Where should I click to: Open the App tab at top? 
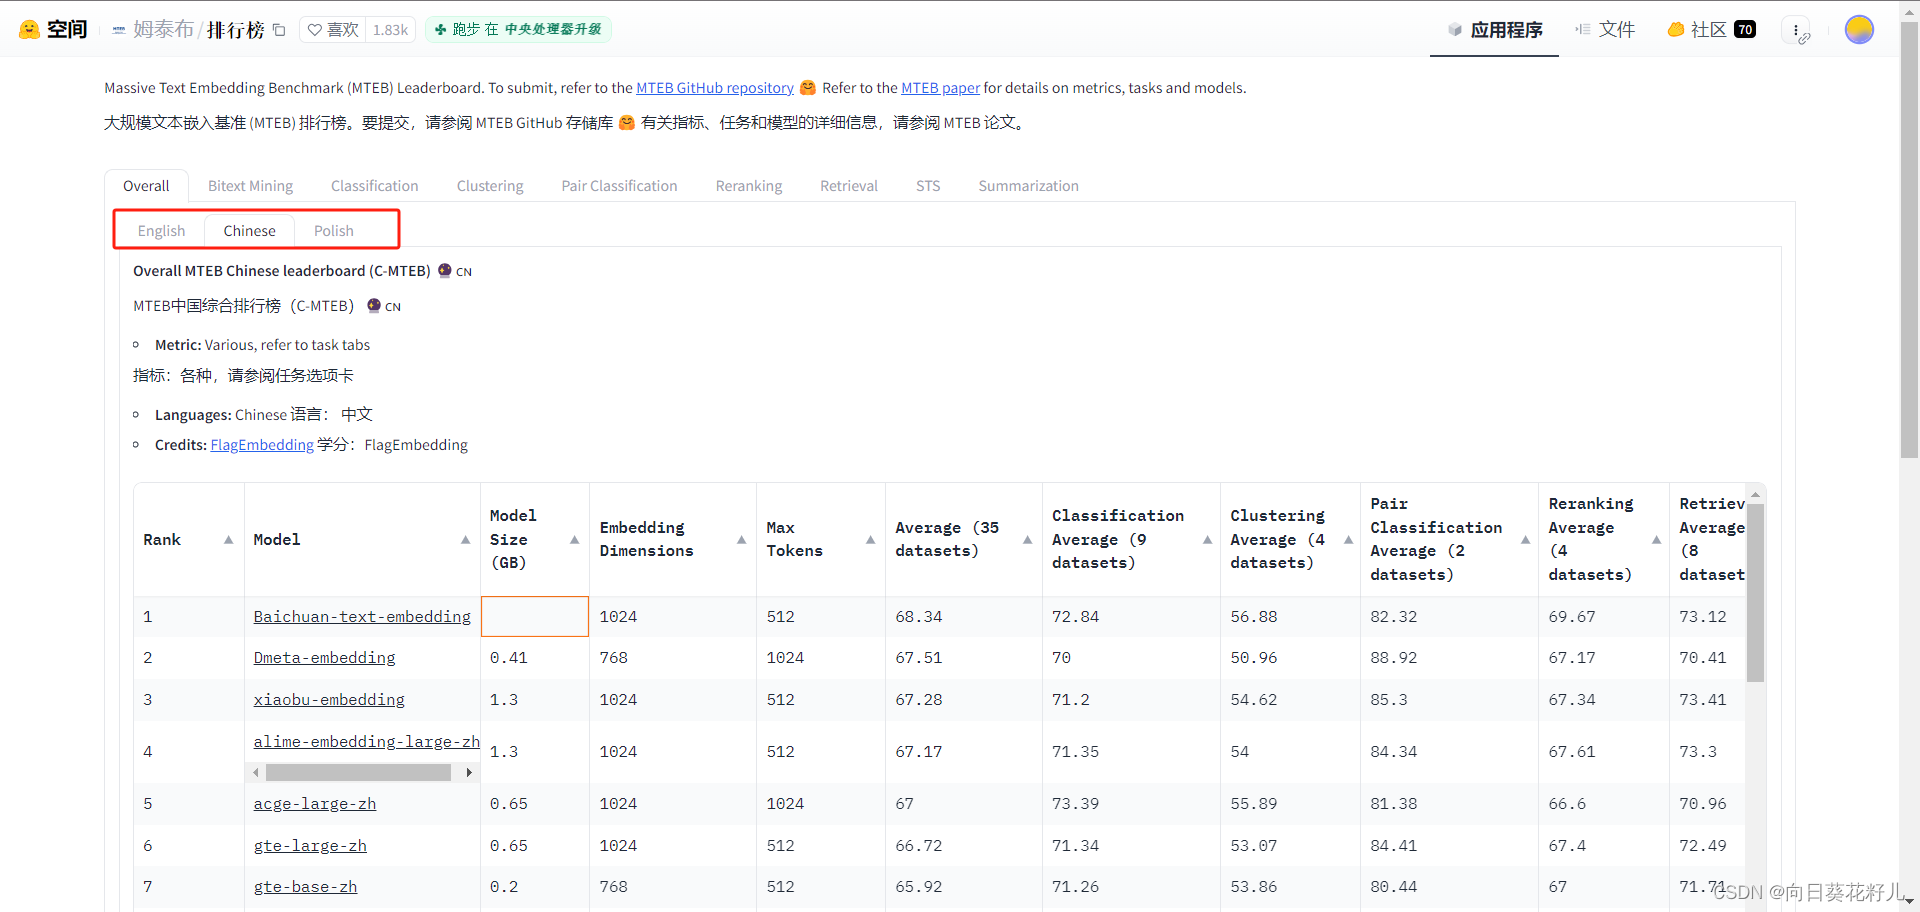point(1494,30)
